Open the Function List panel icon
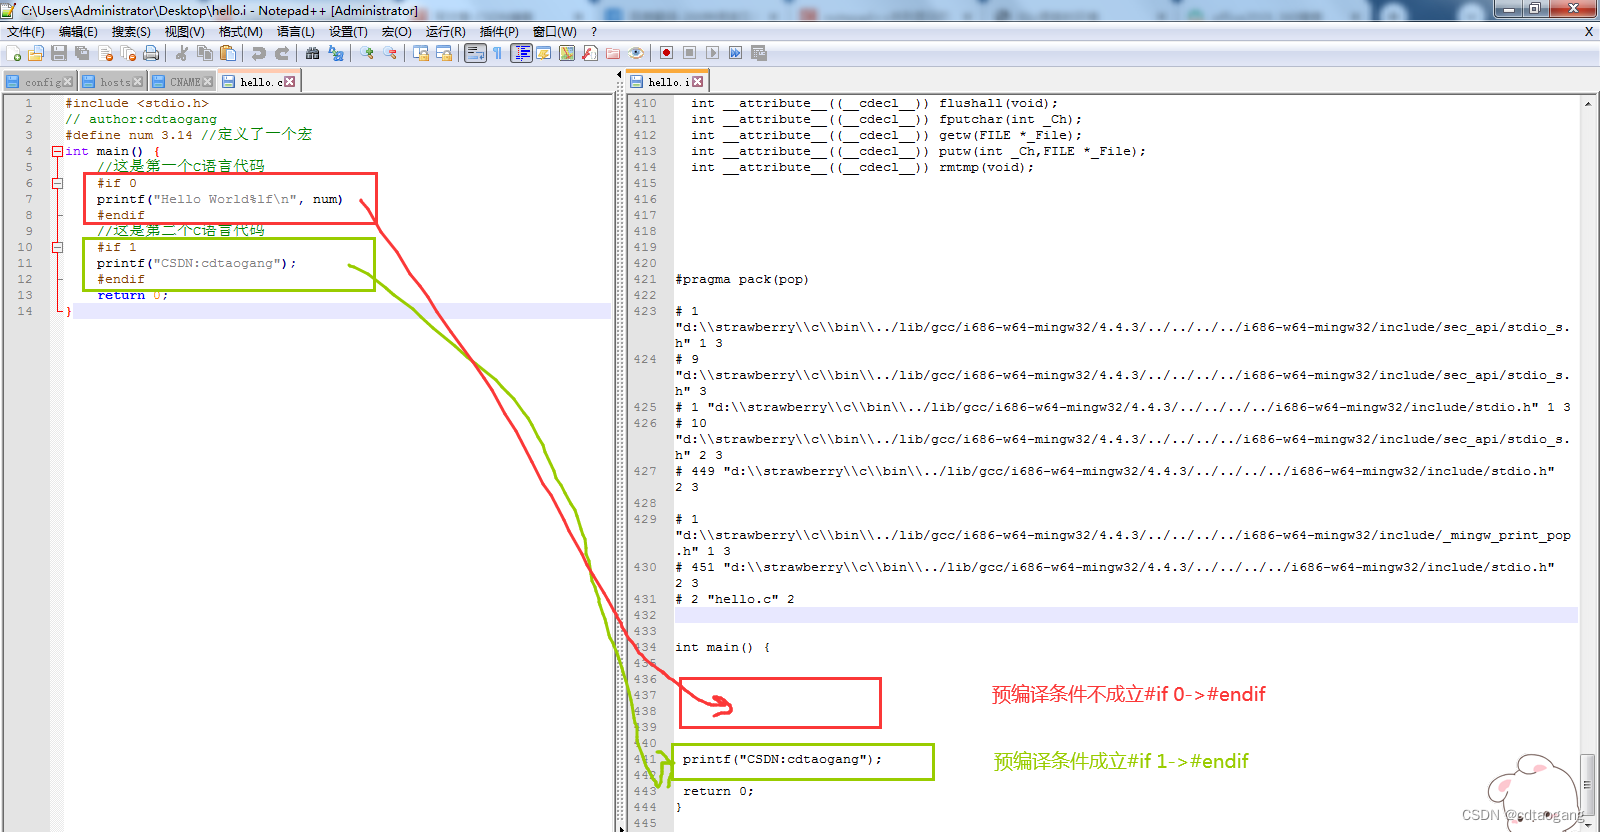Image resolution: width=1600 pixels, height=832 pixels. pos(590,53)
